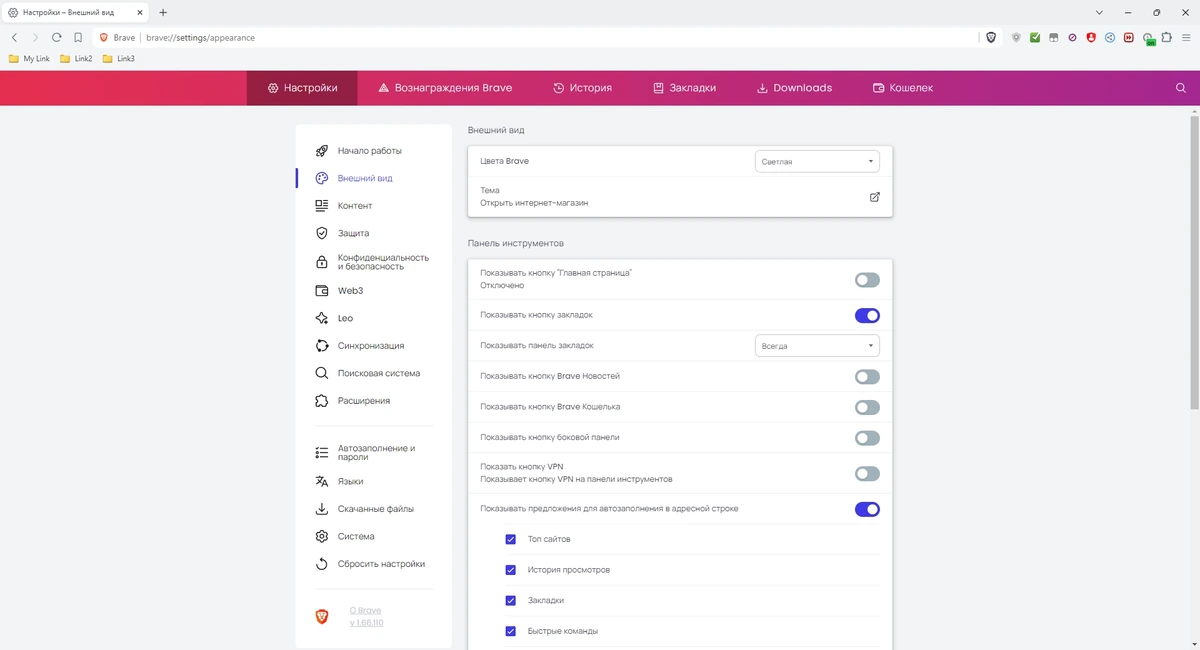This screenshot has height=650, width=1200.
Task: Uncheck the Закладки autocomplete checkbox
Action: pos(511,601)
